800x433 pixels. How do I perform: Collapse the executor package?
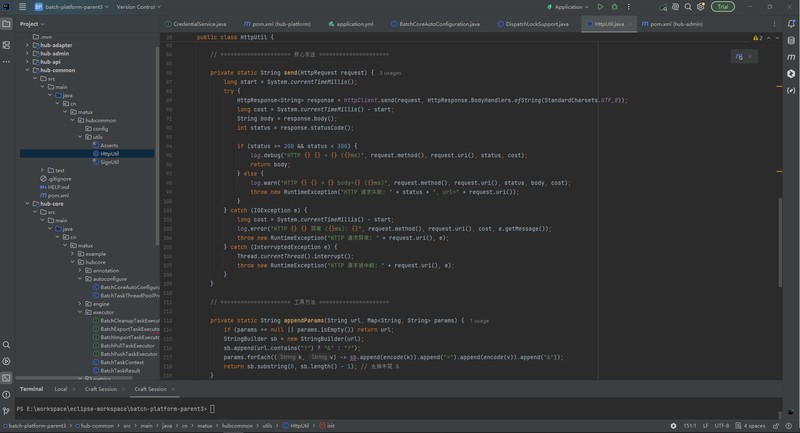coord(80,312)
